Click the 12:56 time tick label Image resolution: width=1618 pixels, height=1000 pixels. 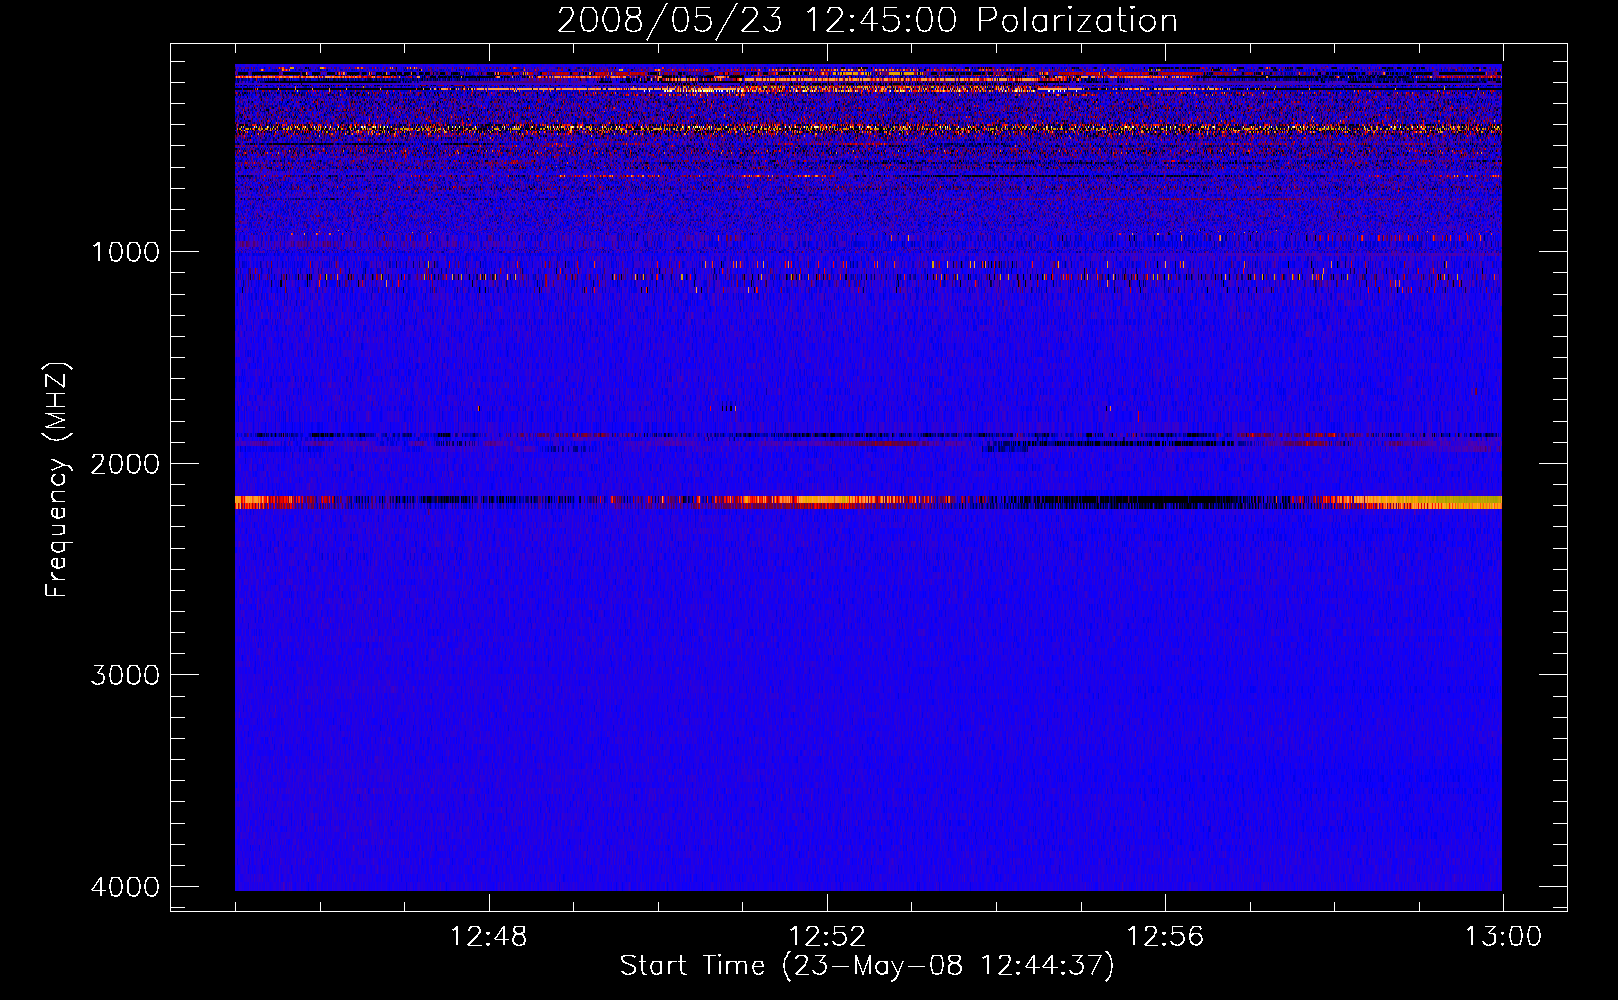tap(1165, 937)
